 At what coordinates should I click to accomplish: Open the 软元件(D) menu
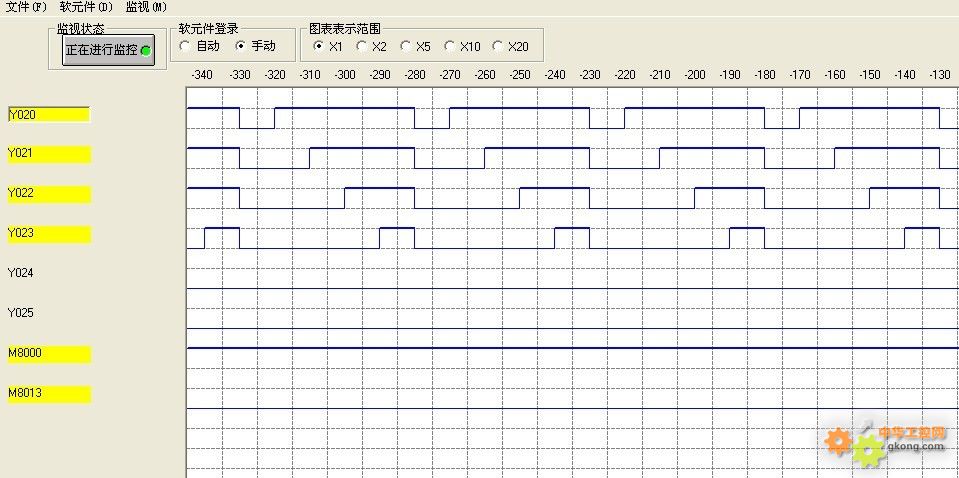pyautogui.click(x=86, y=7)
